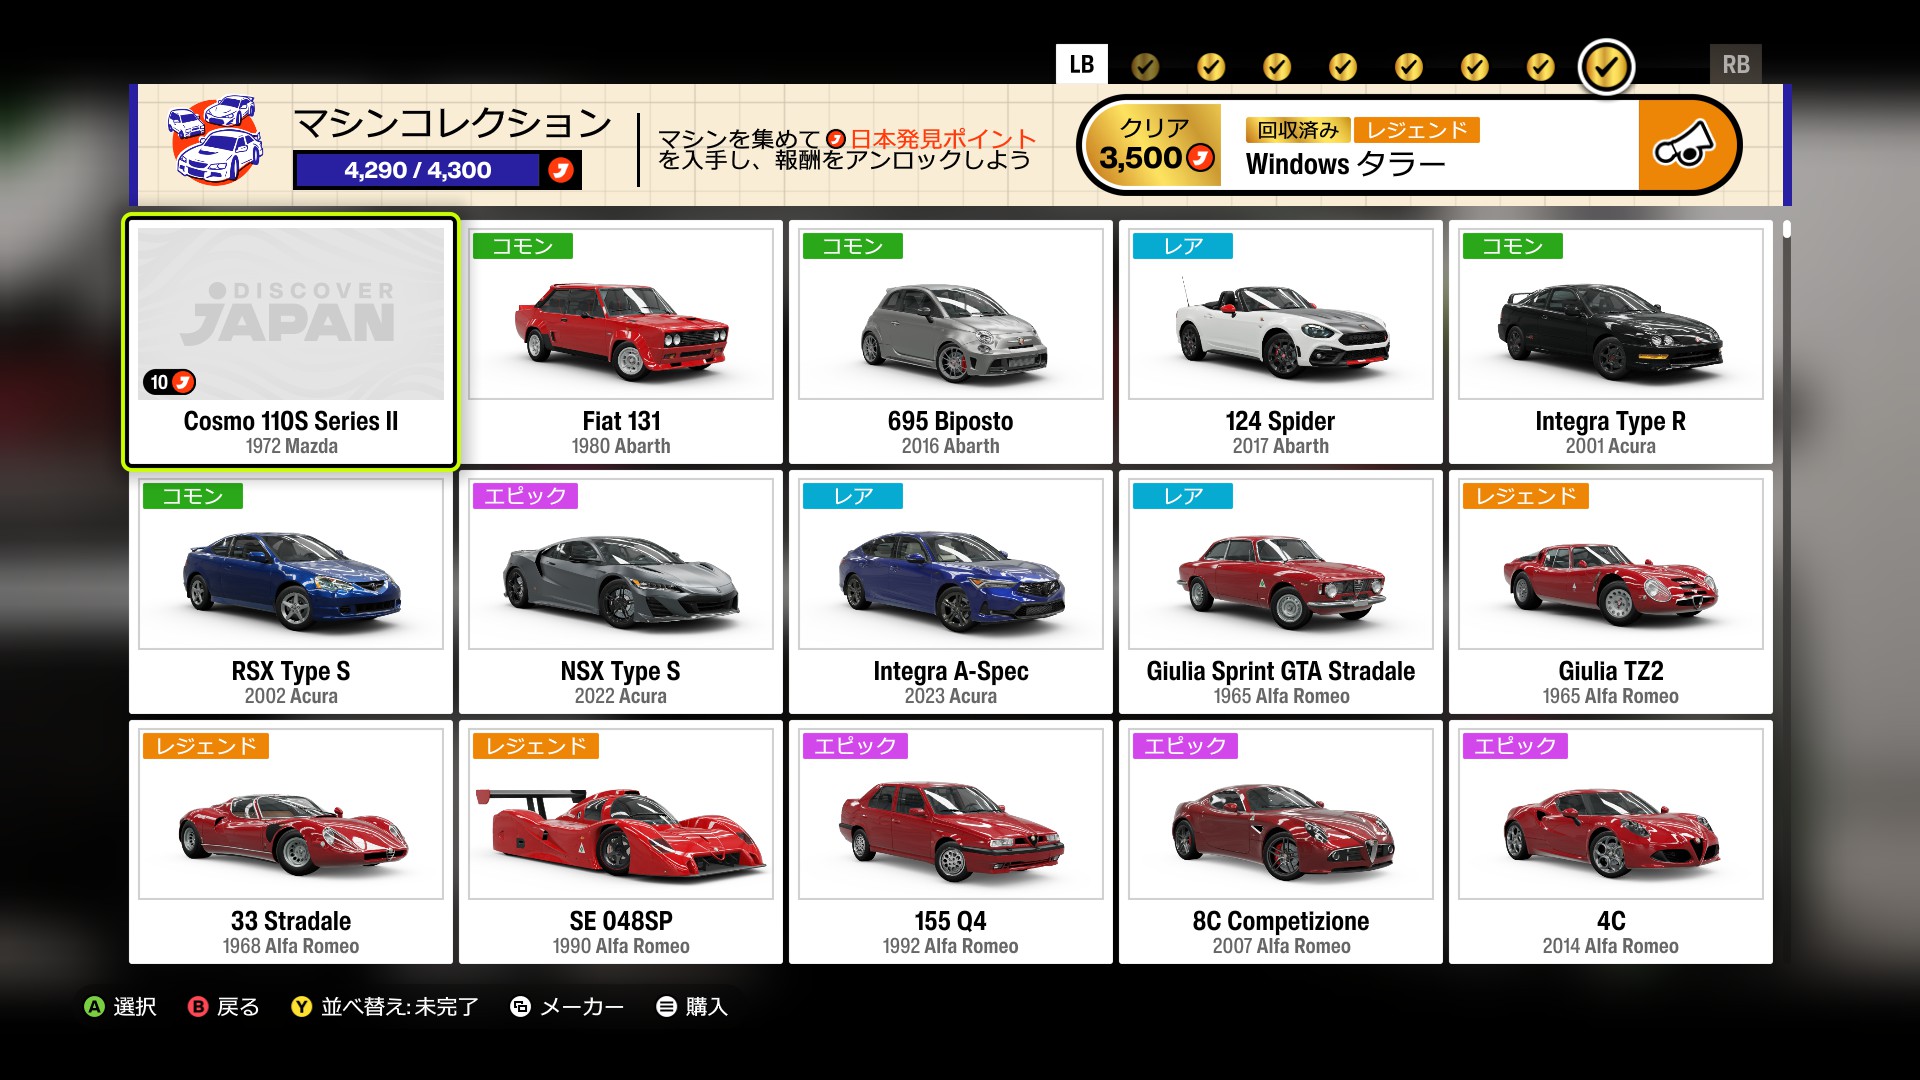This screenshot has width=1920, height=1080.
Task: Click the エピック tag on 8C Competizione
Action: [1185, 746]
